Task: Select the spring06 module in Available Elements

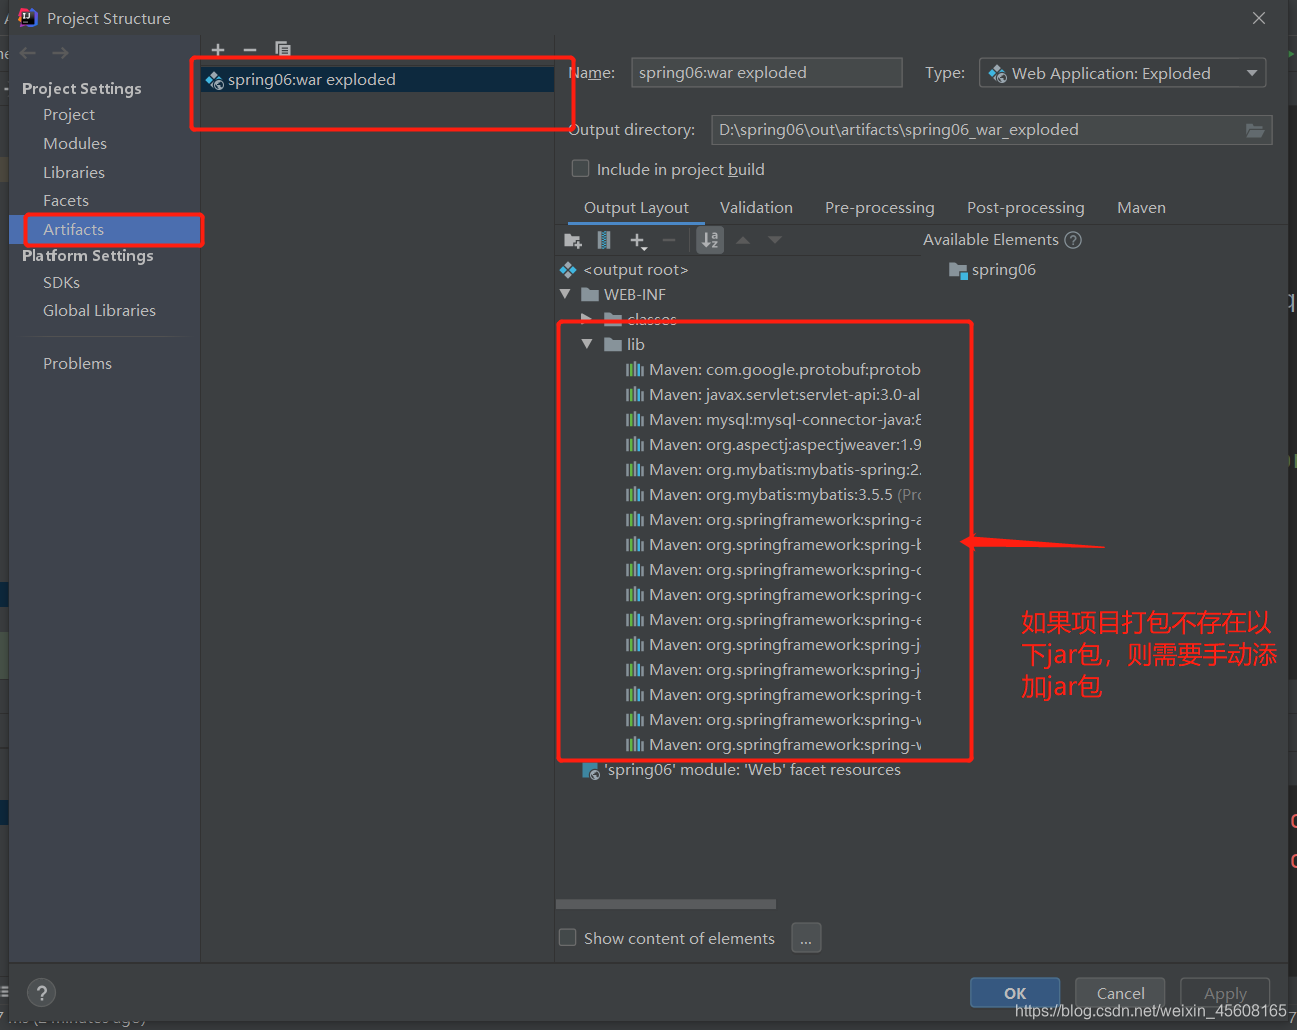Action: click(x=992, y=270)
